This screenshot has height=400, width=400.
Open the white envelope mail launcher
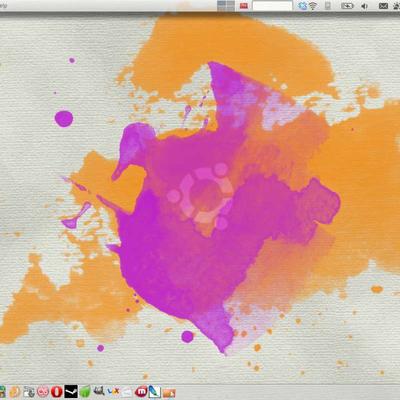[127, 393]
